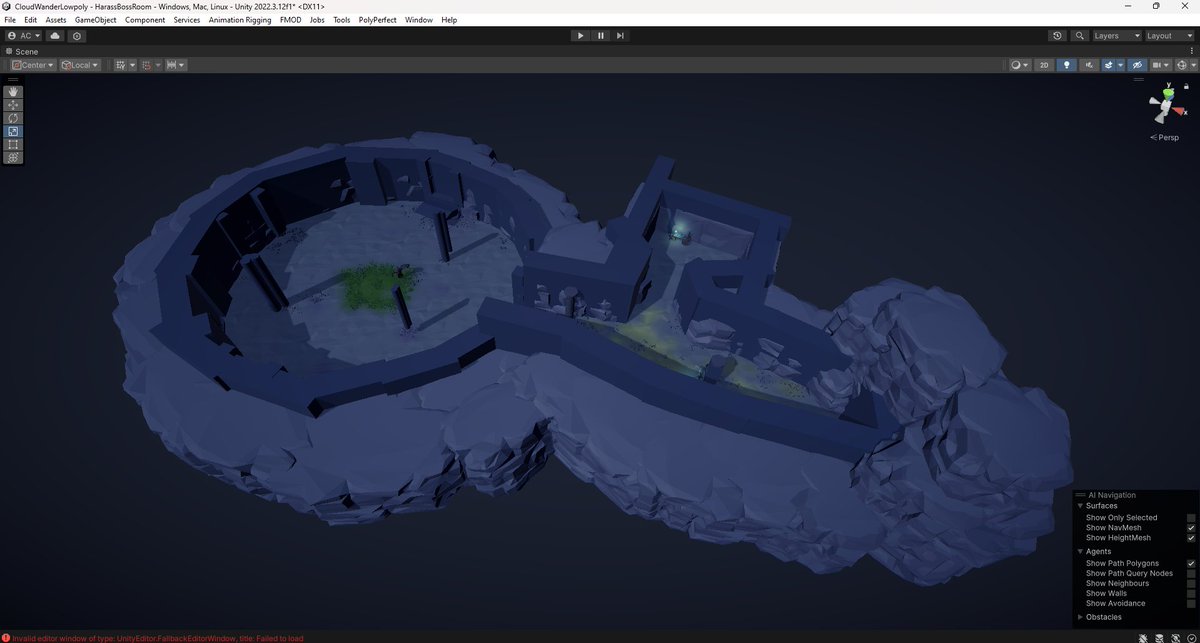Open scene effects dropdown arrow
Image resolution: width=1200 pixels, height=643 pixels.
coord(1120,65)
